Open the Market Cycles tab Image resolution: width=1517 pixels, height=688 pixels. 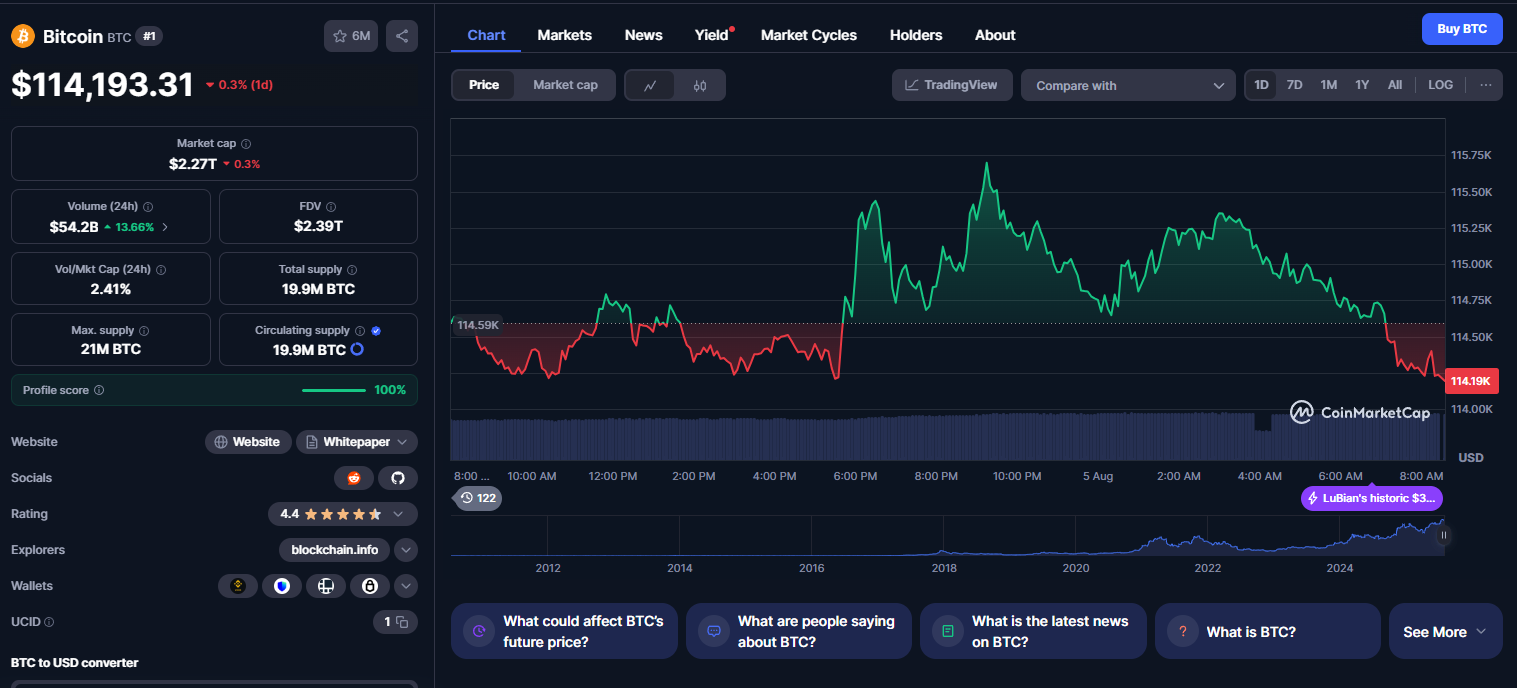pyautogui.click(x=809, y=35)
